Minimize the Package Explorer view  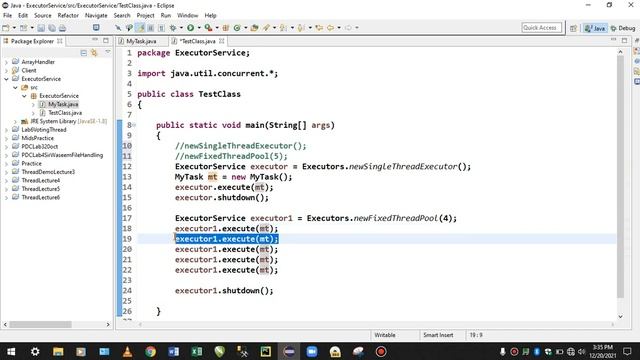pos(95,40)
